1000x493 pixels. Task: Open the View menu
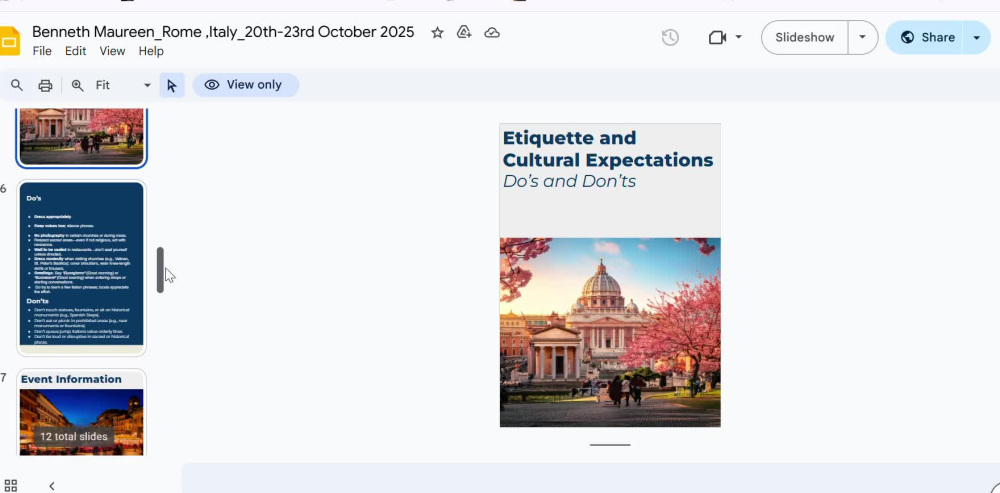112,51
